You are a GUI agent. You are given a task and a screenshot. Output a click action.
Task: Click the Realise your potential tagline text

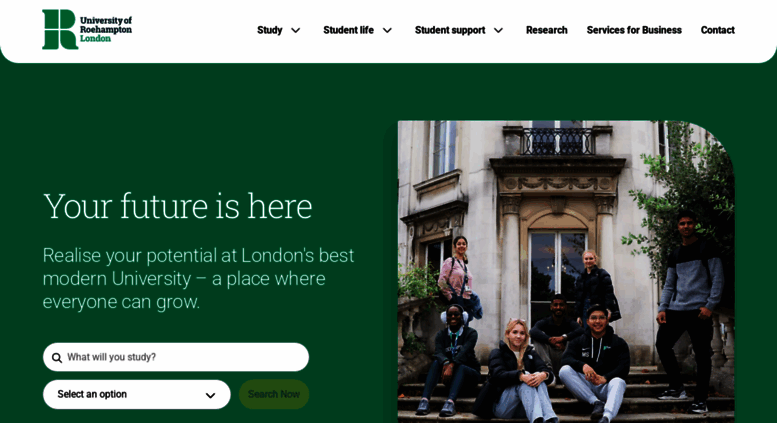tap(198, 278)
